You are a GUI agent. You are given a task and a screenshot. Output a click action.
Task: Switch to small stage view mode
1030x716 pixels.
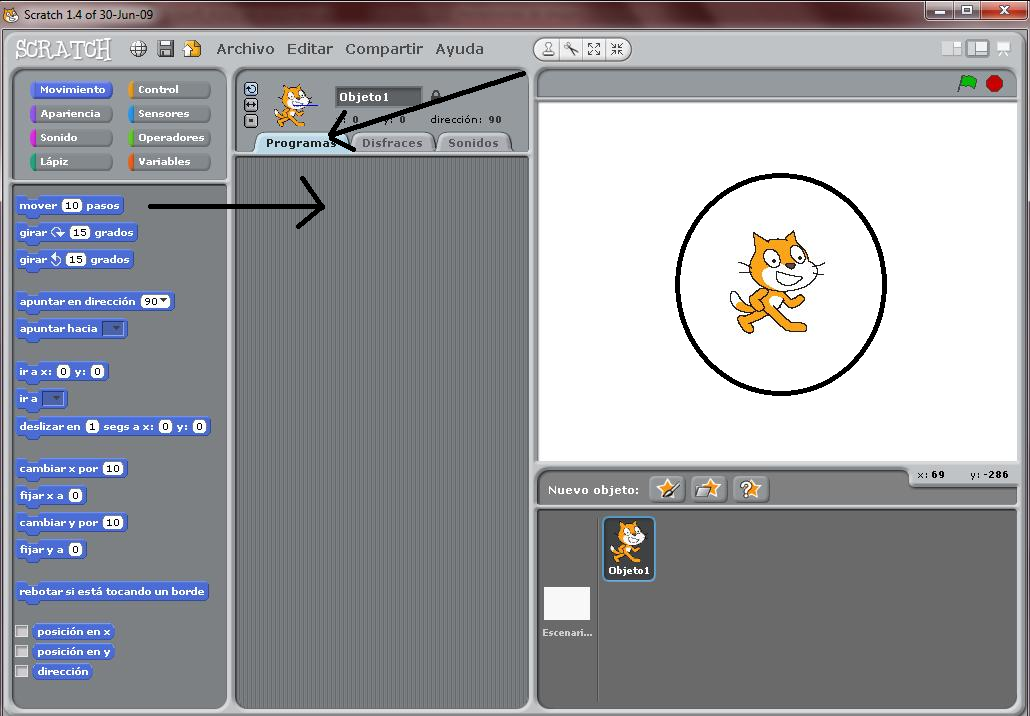pyautogui.click(x=951, y=49)
